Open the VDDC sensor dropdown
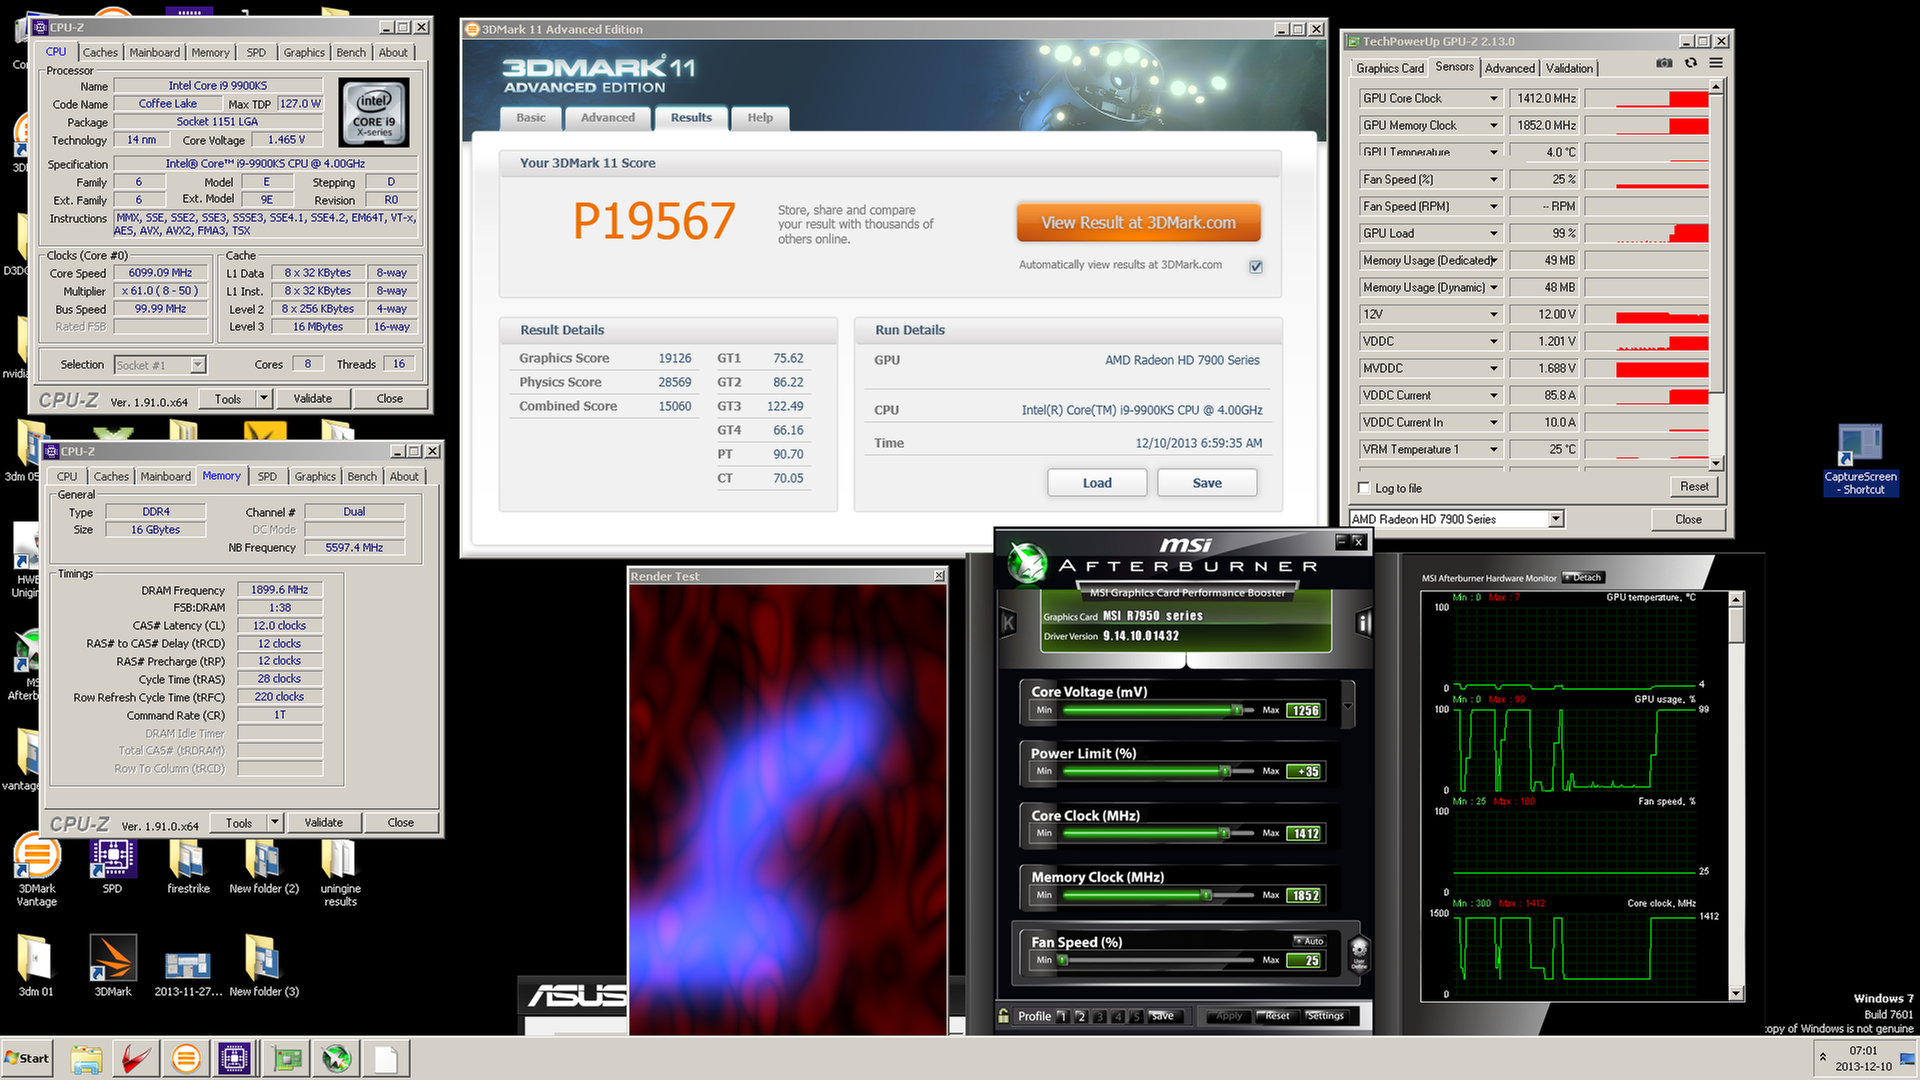 (x=1494, y=341)
